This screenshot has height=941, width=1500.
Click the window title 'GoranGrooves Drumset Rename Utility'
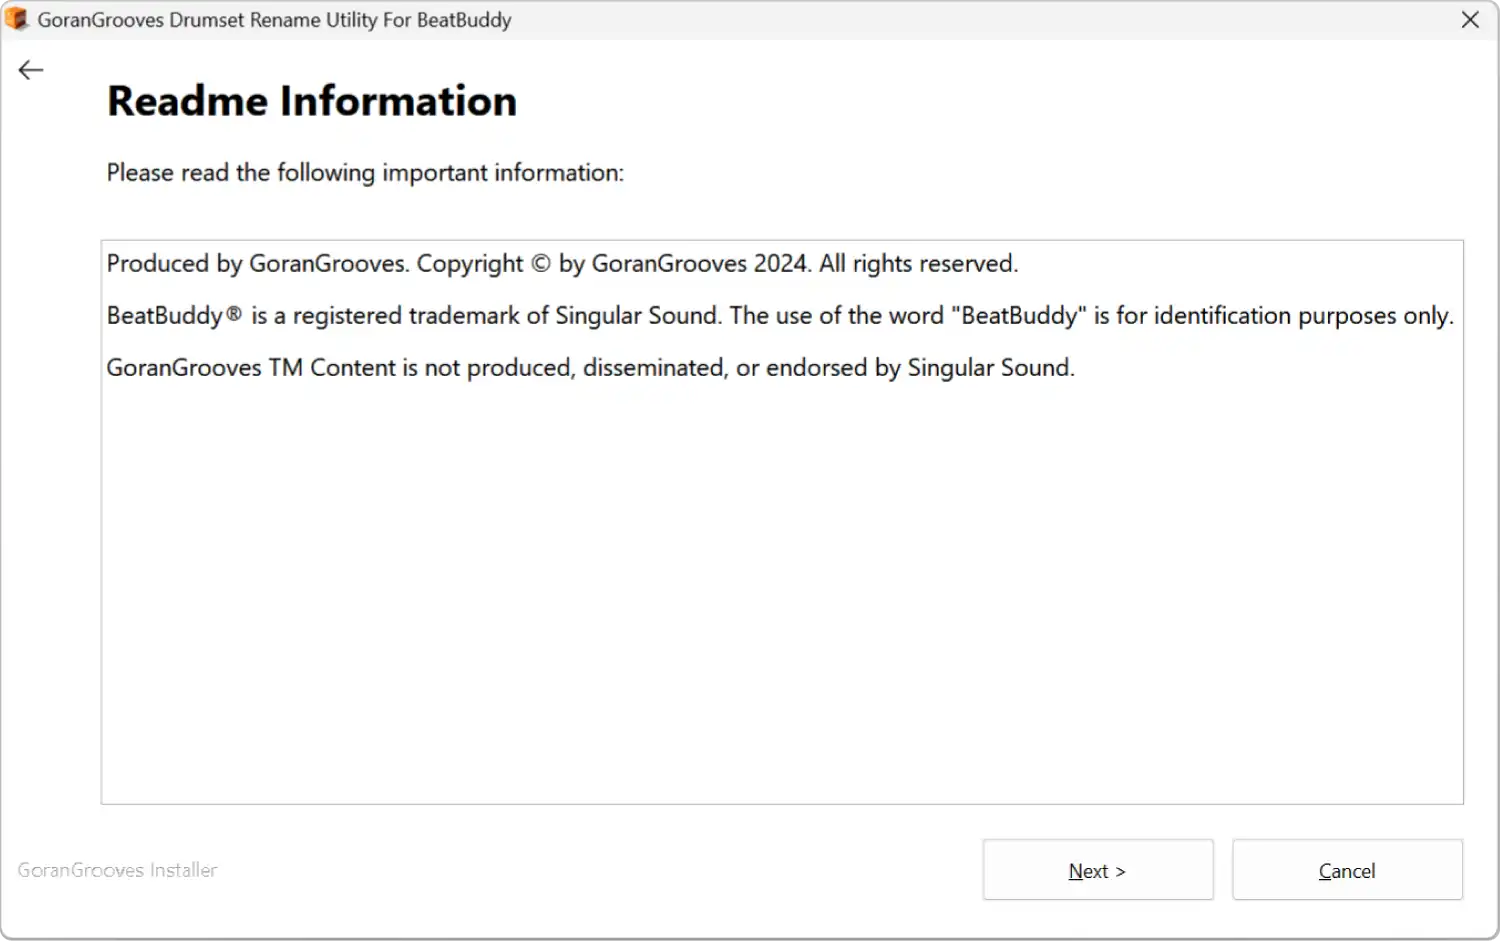click(x=274, y=20)
